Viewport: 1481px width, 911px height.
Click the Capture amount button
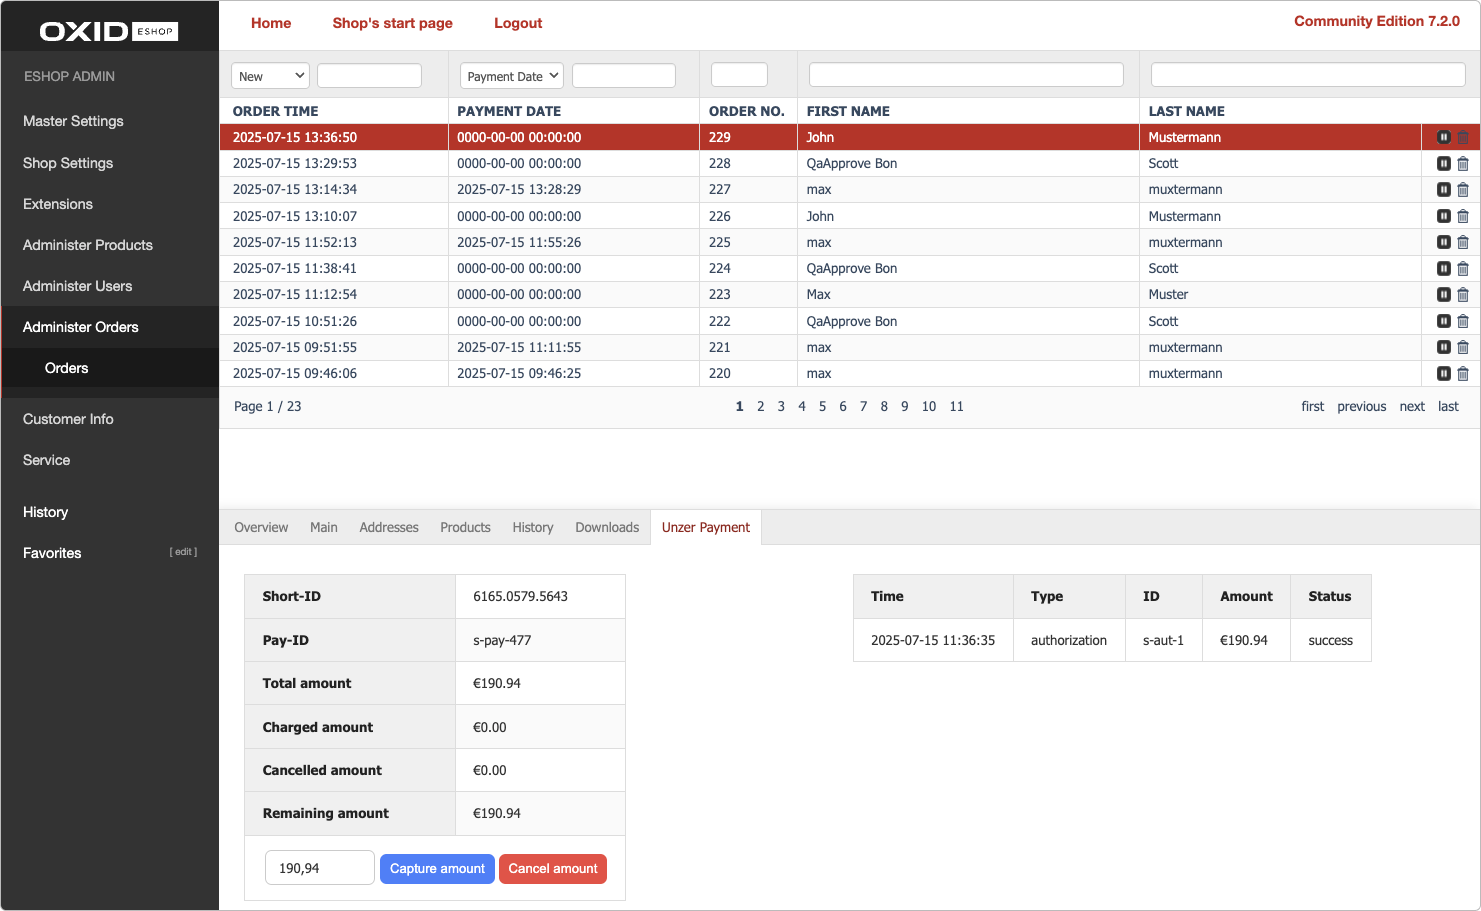[437, 868]
